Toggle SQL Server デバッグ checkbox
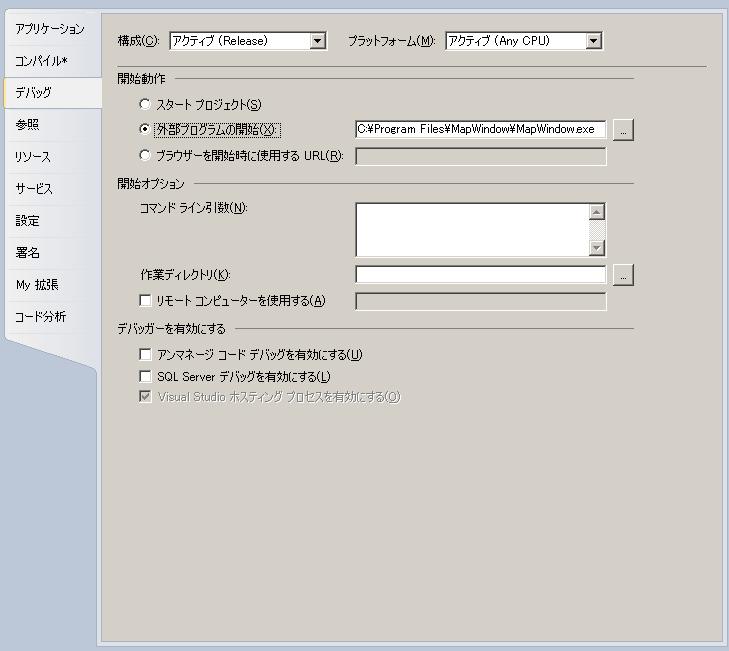Viewport: 729px width, 651px height. 146,376
